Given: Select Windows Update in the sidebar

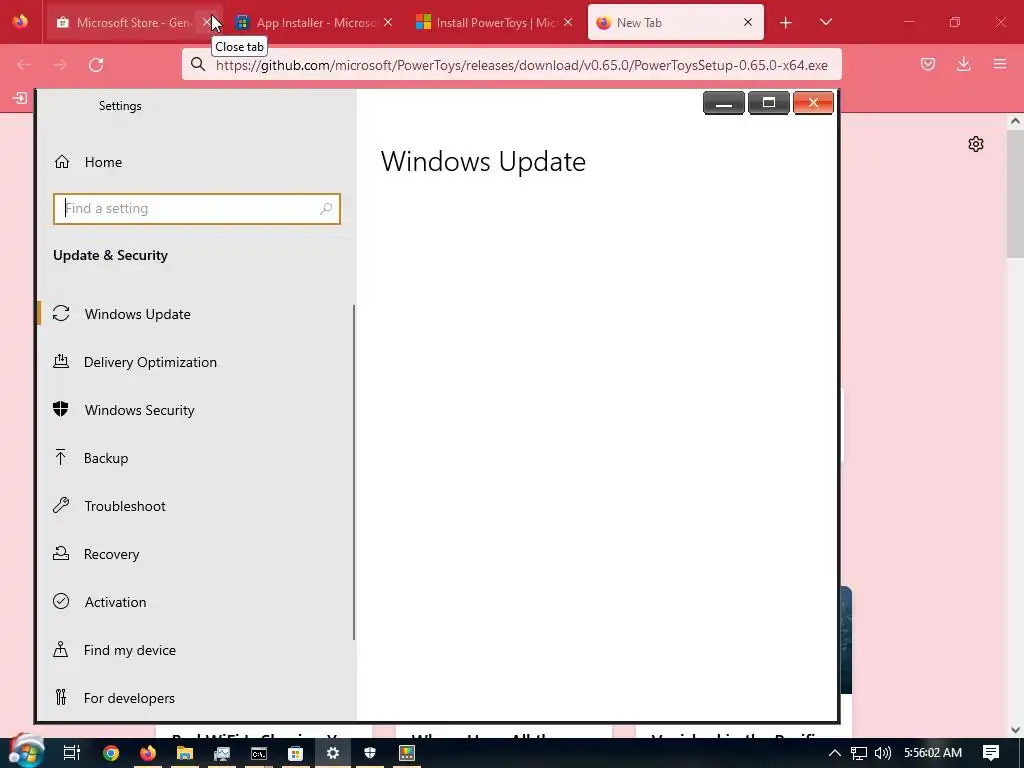Looking at the screenshot, I should pyautogui.click(x=196, y=314).
